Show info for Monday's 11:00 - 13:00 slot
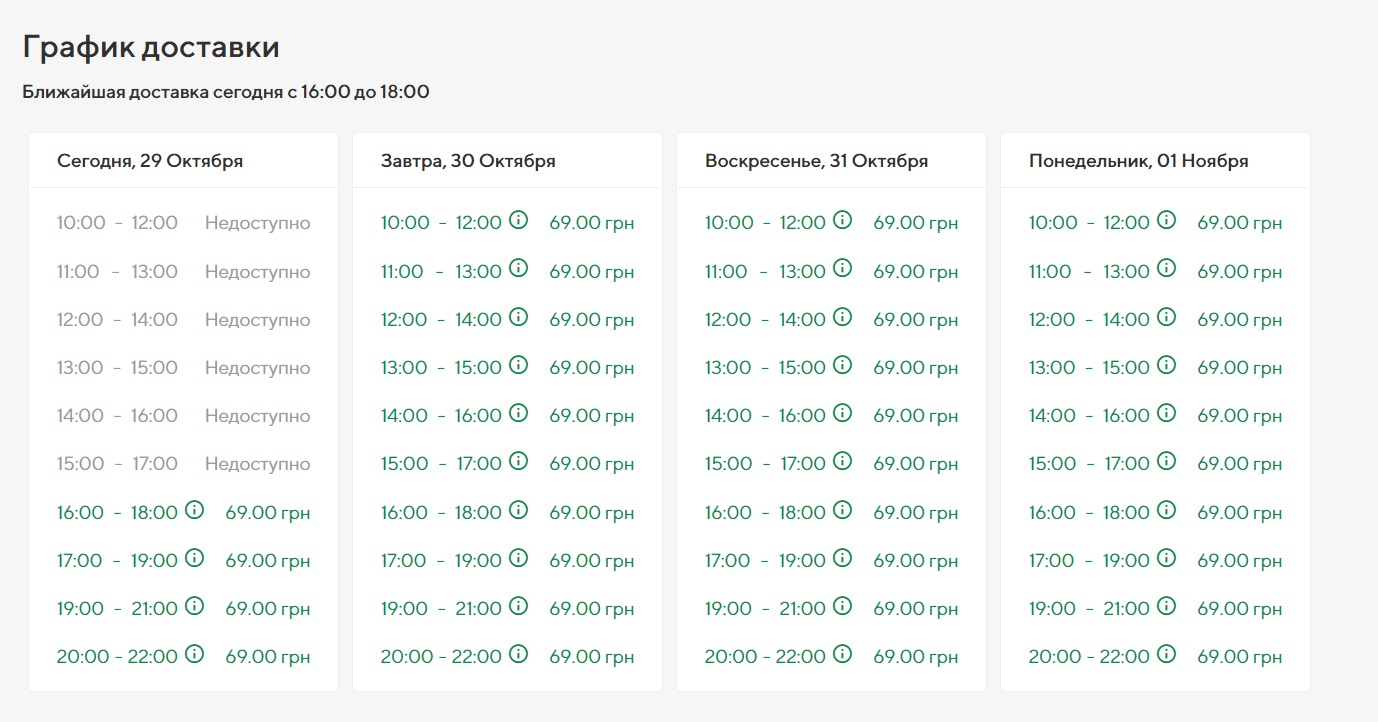1378x722 pixels. point(1167,268)
